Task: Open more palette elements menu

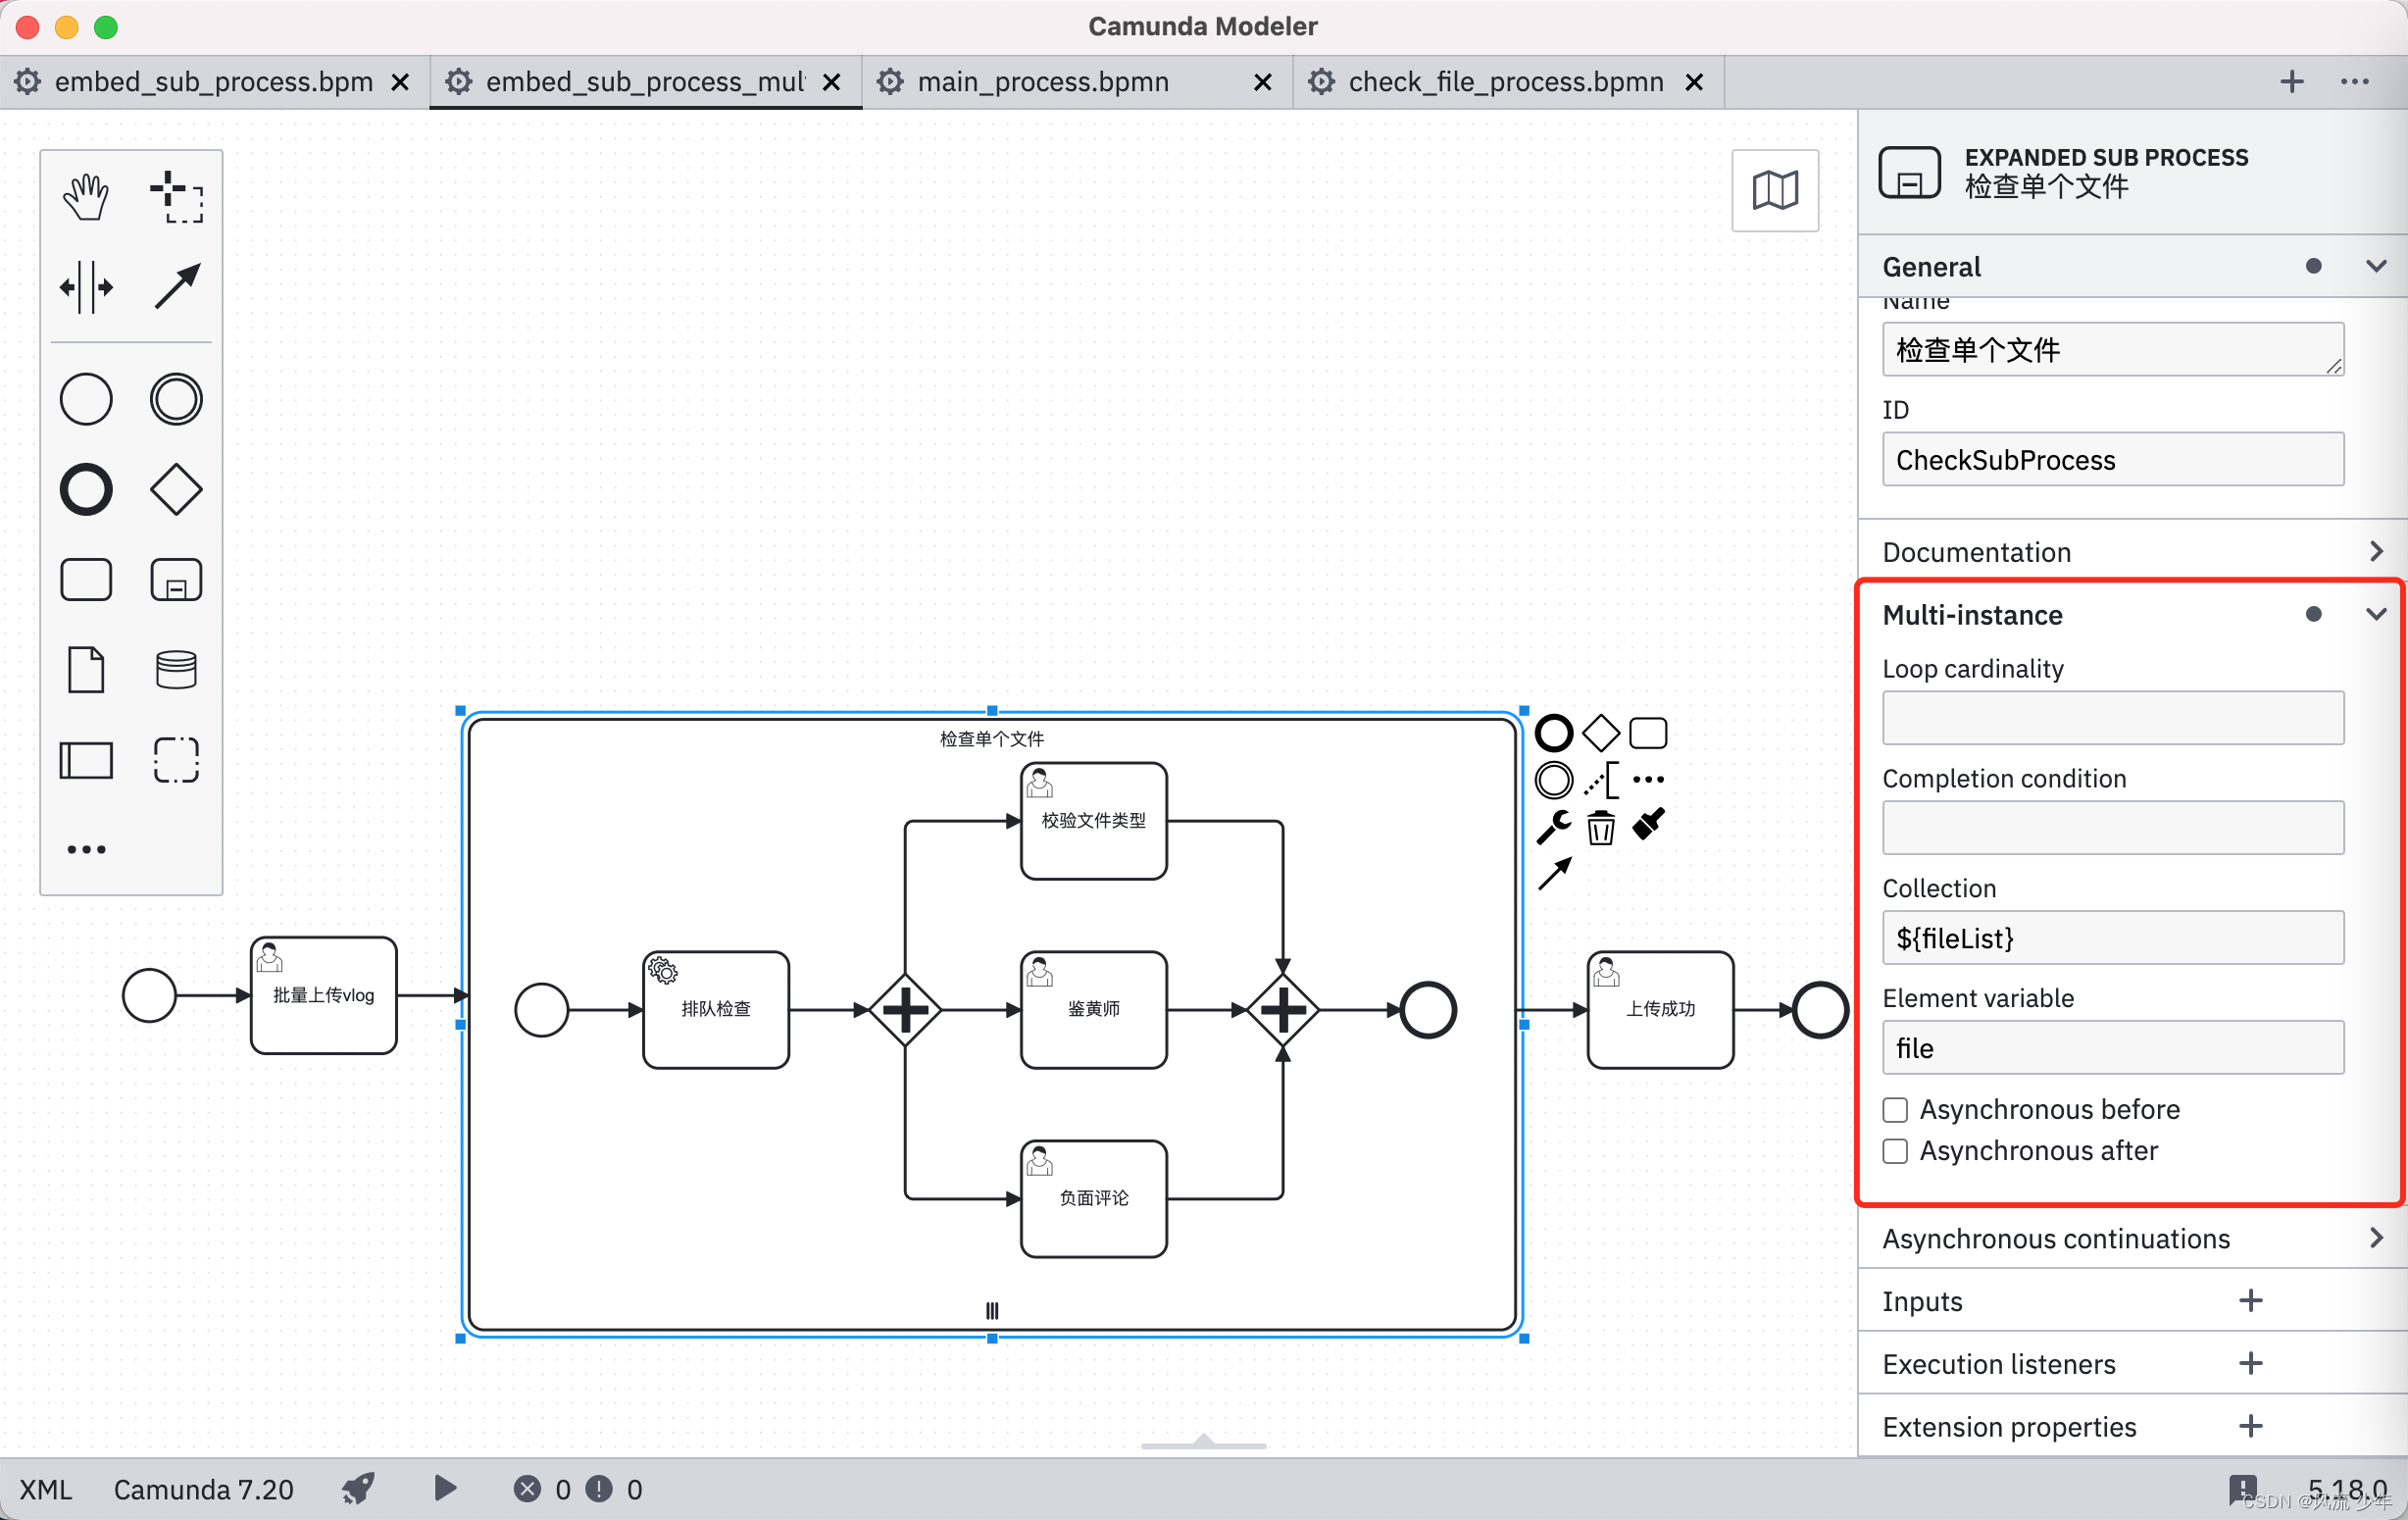Action: tap(86, 850)
